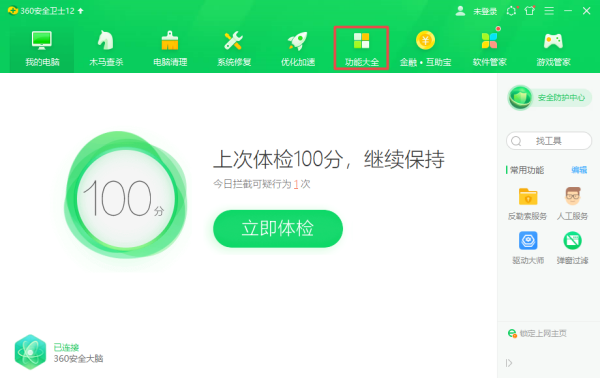Open the skin shirt icon
Viewport: 600px width, 378px height.
point(530,11)
